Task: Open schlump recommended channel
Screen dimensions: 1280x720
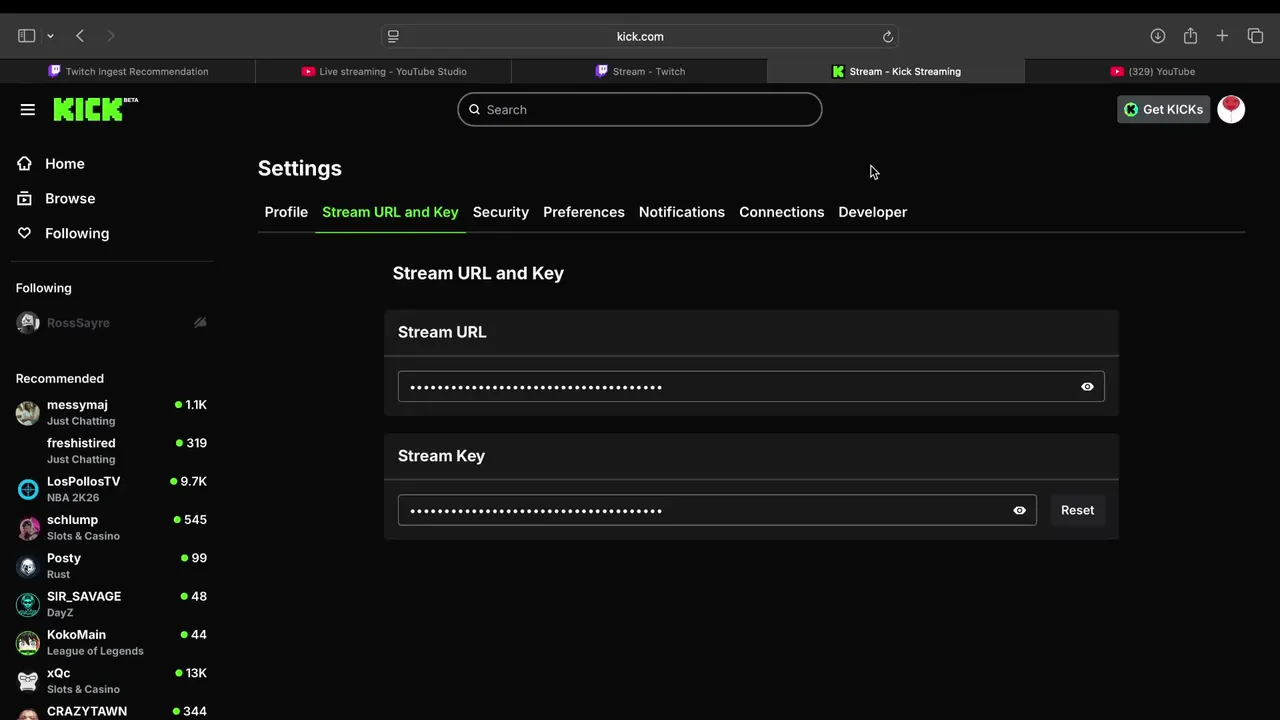Action: 112,527
